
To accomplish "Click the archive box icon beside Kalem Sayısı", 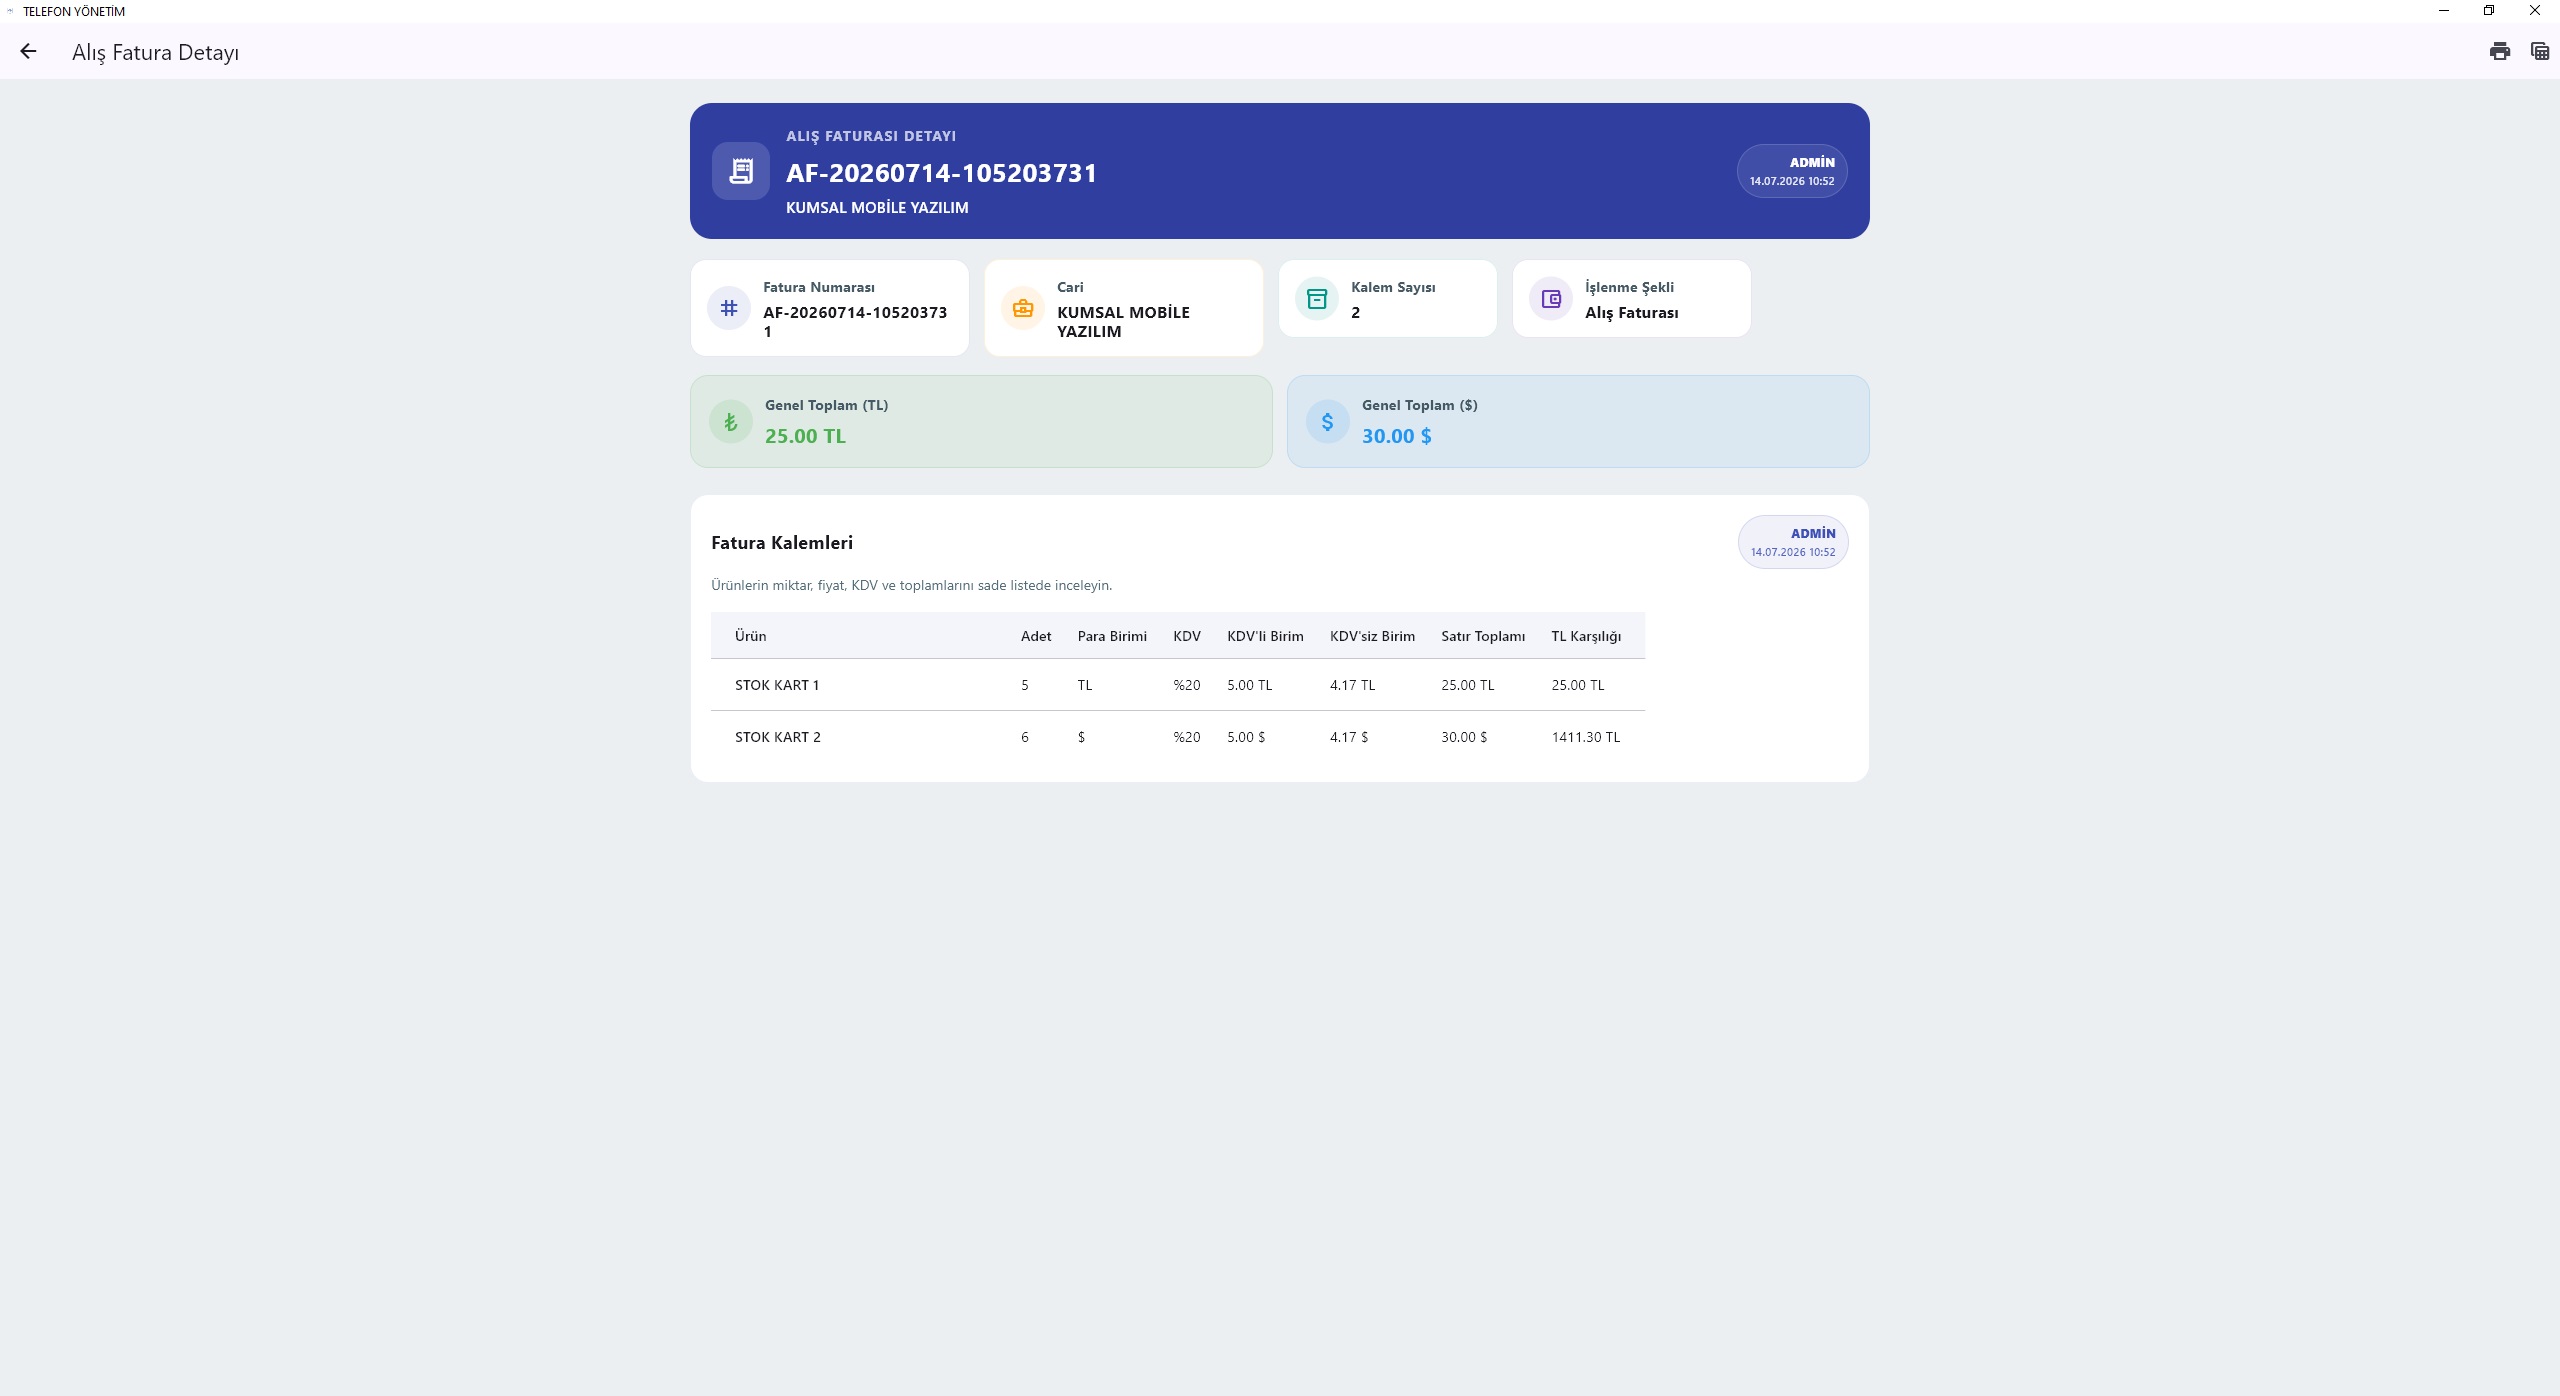I will coord(1317,298).
